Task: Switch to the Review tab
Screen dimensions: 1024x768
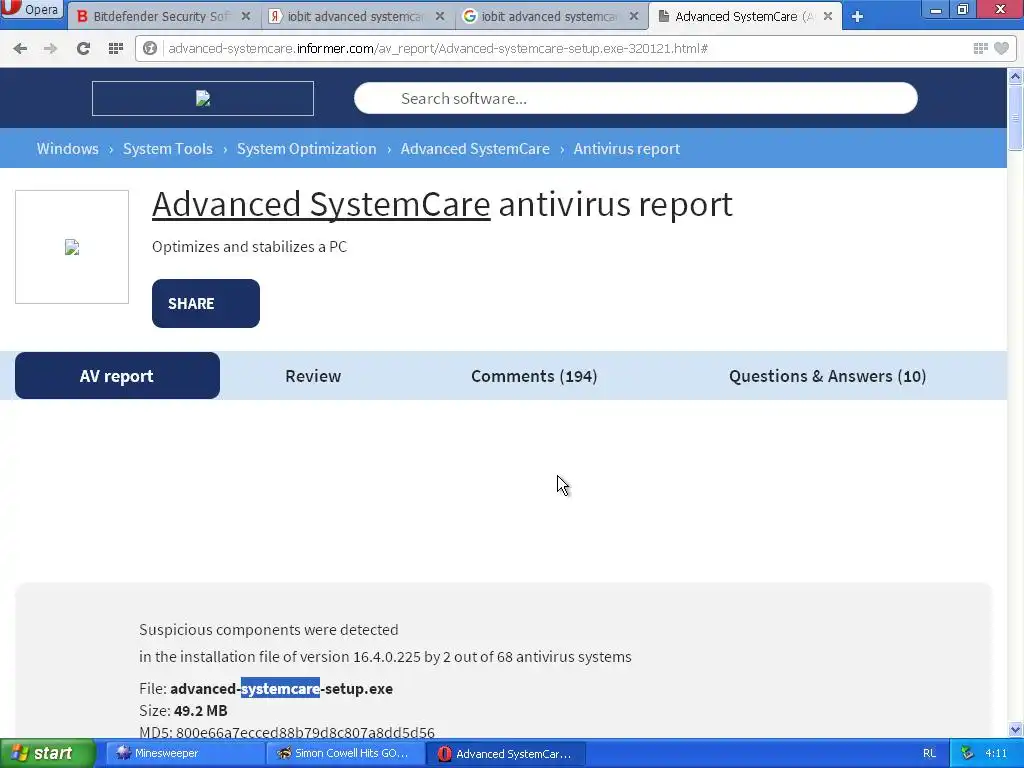Action: 313,376
